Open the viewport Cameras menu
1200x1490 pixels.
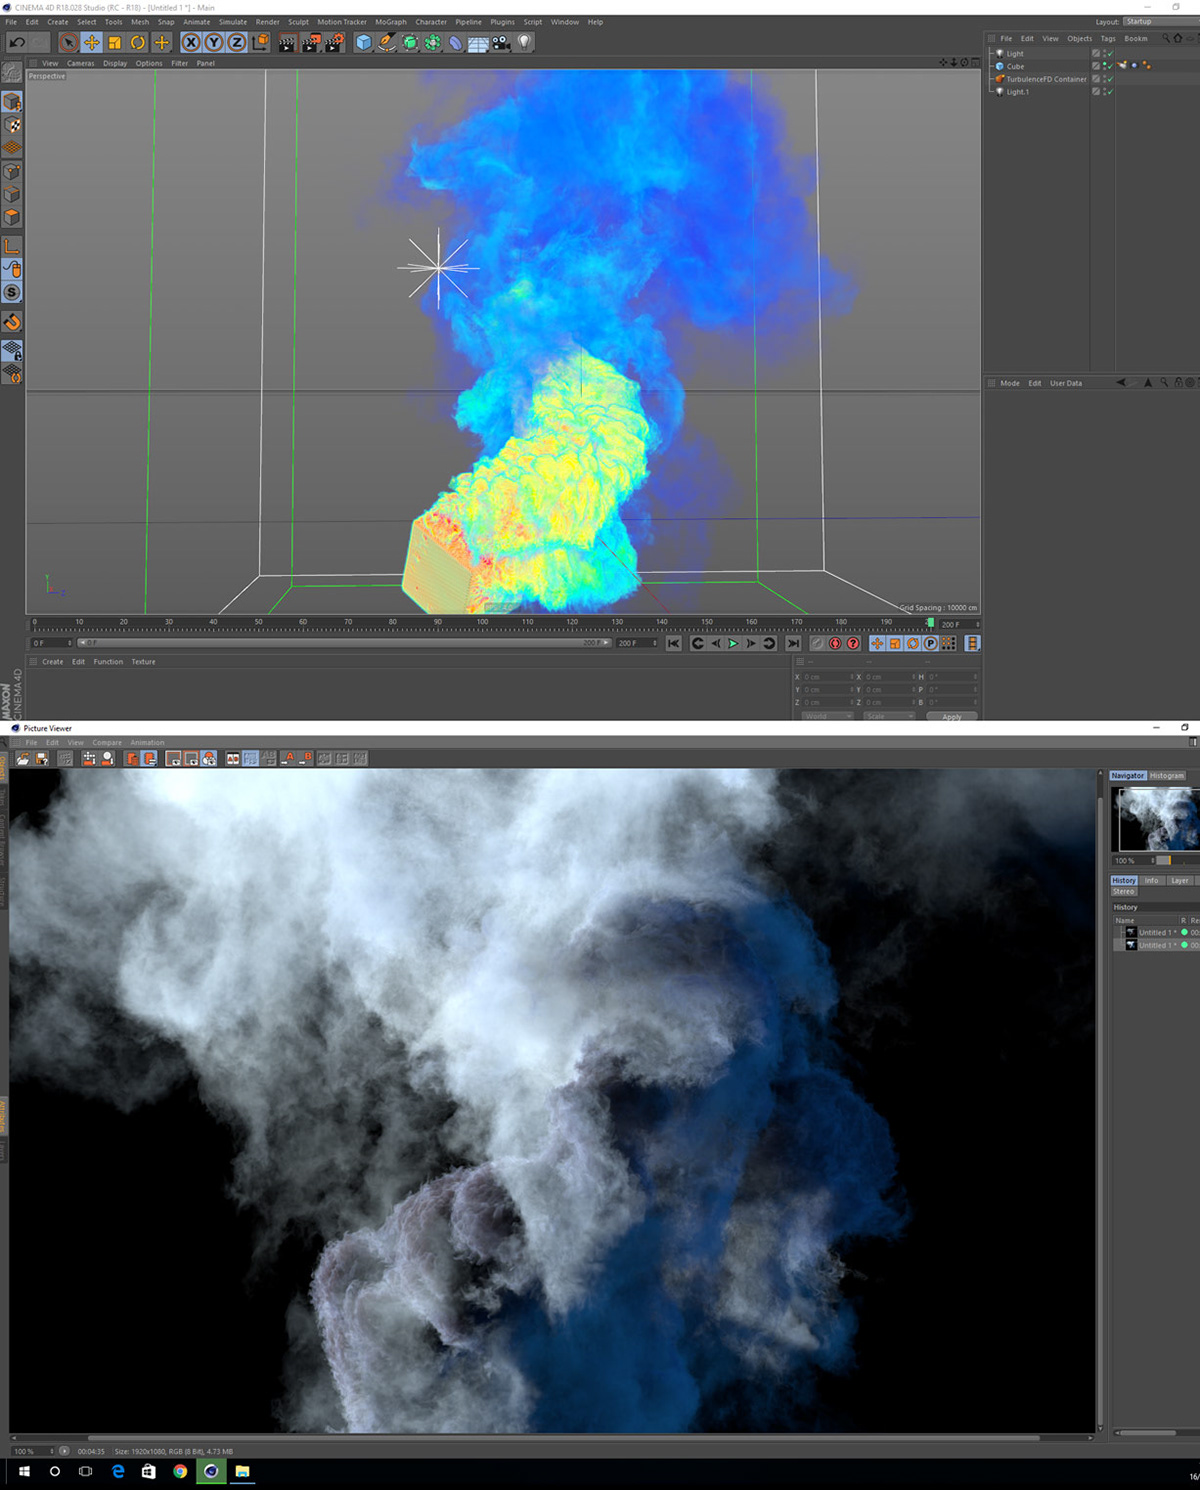[x=81, y=63]
